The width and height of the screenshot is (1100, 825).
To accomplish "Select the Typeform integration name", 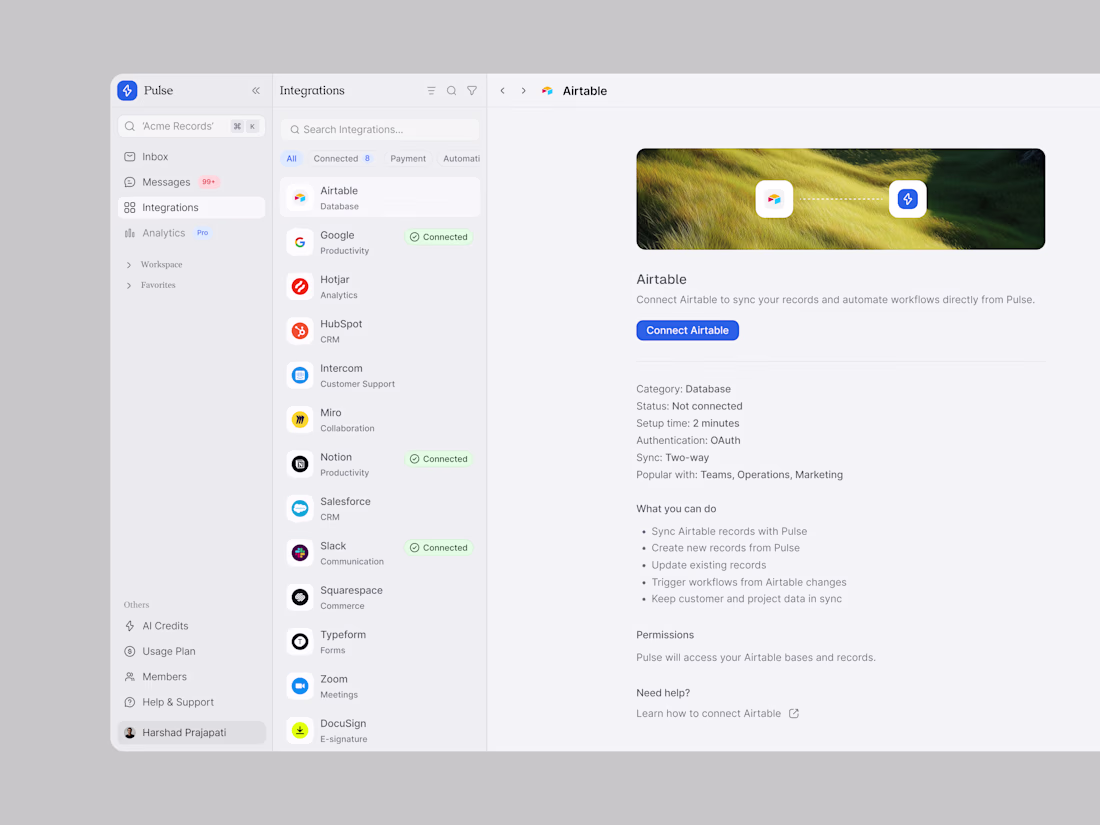I will pos(343,635).
